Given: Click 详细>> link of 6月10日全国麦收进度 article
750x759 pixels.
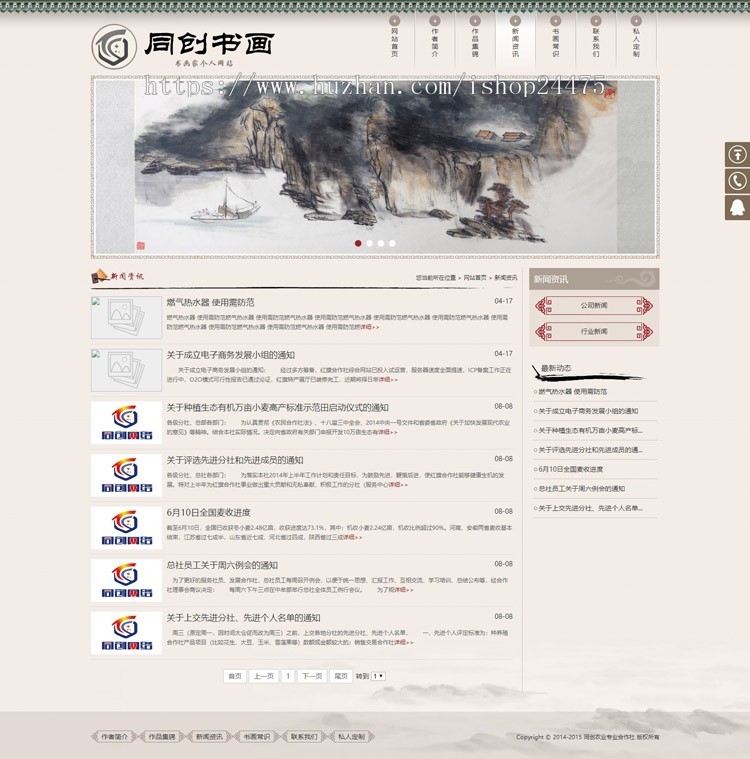Looking at the screenshot, I should (352, 537).
